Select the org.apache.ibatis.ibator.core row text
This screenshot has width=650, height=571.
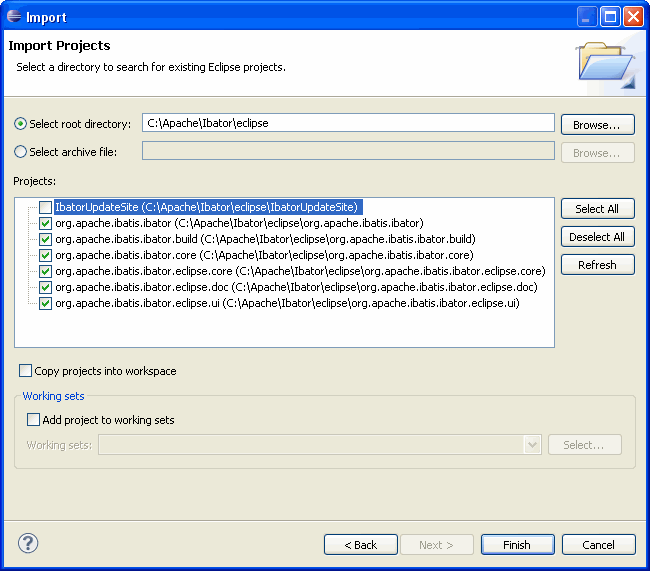(x=264, y=255)
